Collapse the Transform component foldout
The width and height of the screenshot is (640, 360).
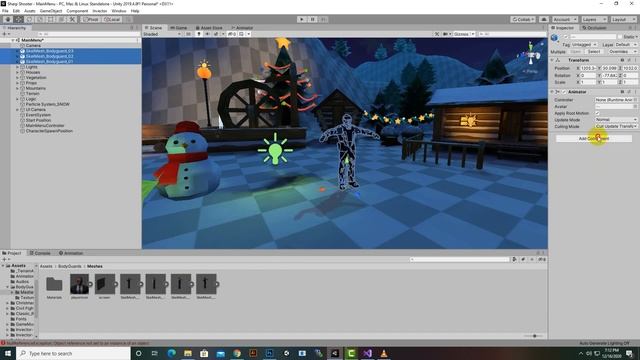[x=552, y=60]
